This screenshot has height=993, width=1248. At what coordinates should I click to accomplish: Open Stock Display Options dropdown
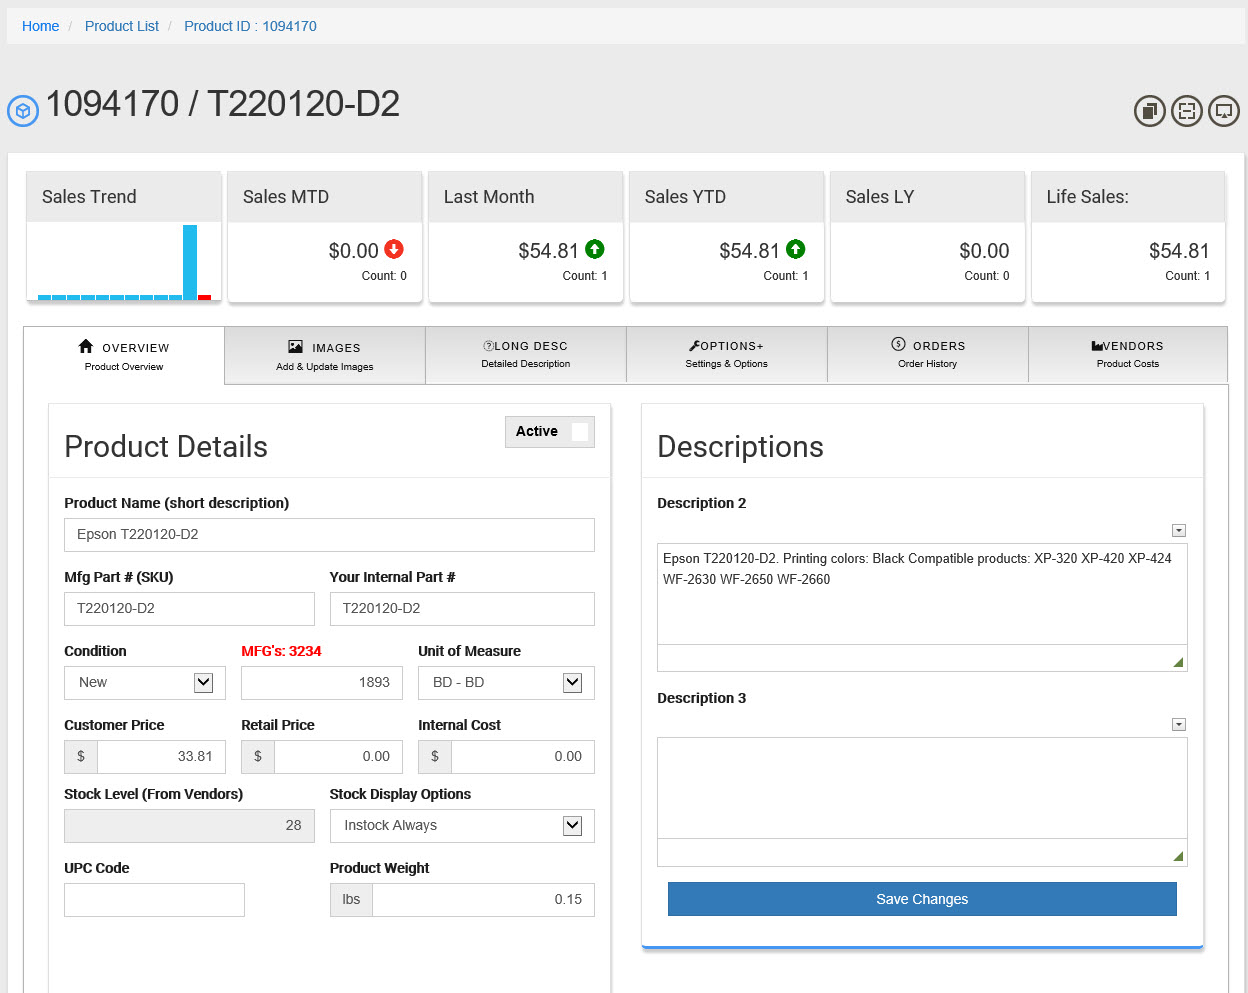click(572, 825)
